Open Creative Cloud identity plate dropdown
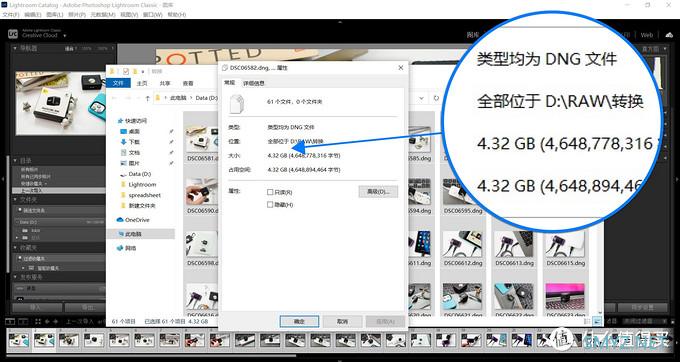Image resolution: width=680 pixels, height=362 pixels. coord(65,36)
